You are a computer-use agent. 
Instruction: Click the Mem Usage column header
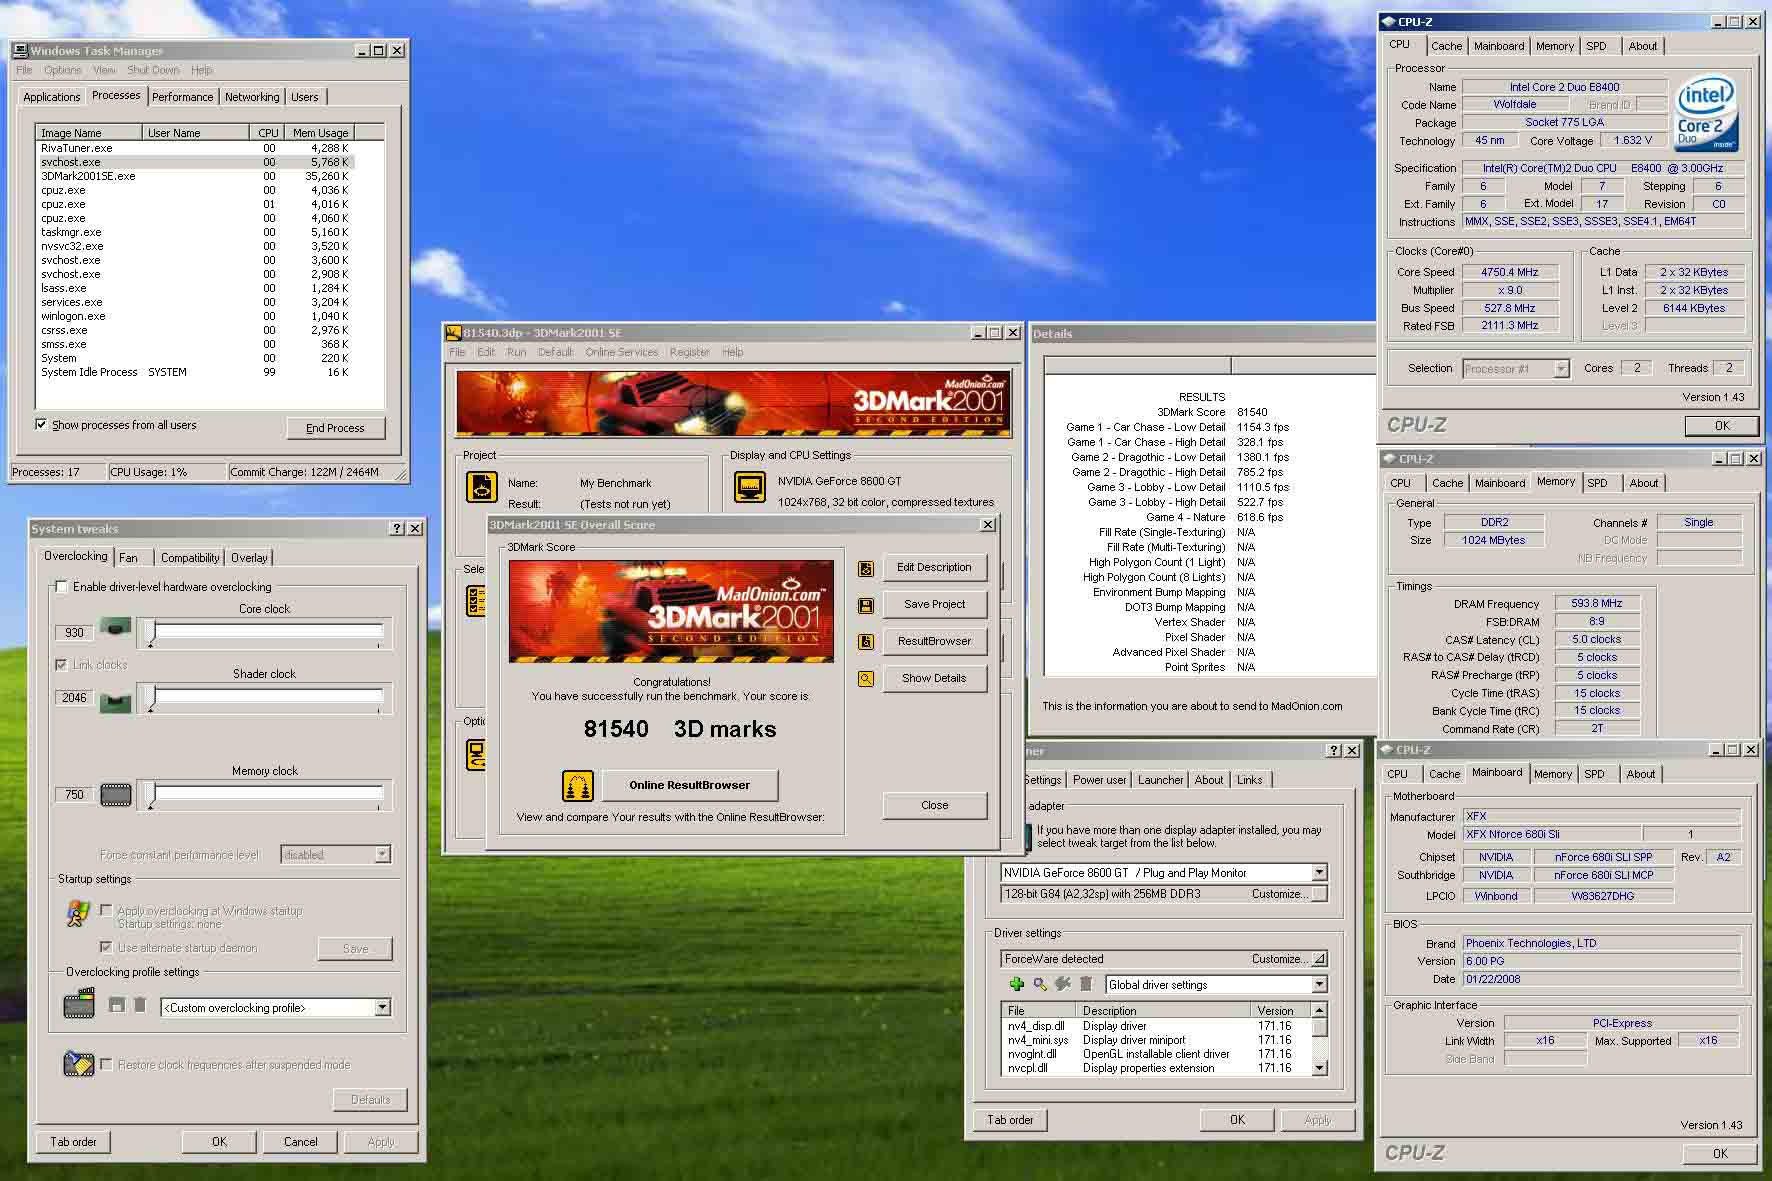pyautogui.click(x=319, y=133)
